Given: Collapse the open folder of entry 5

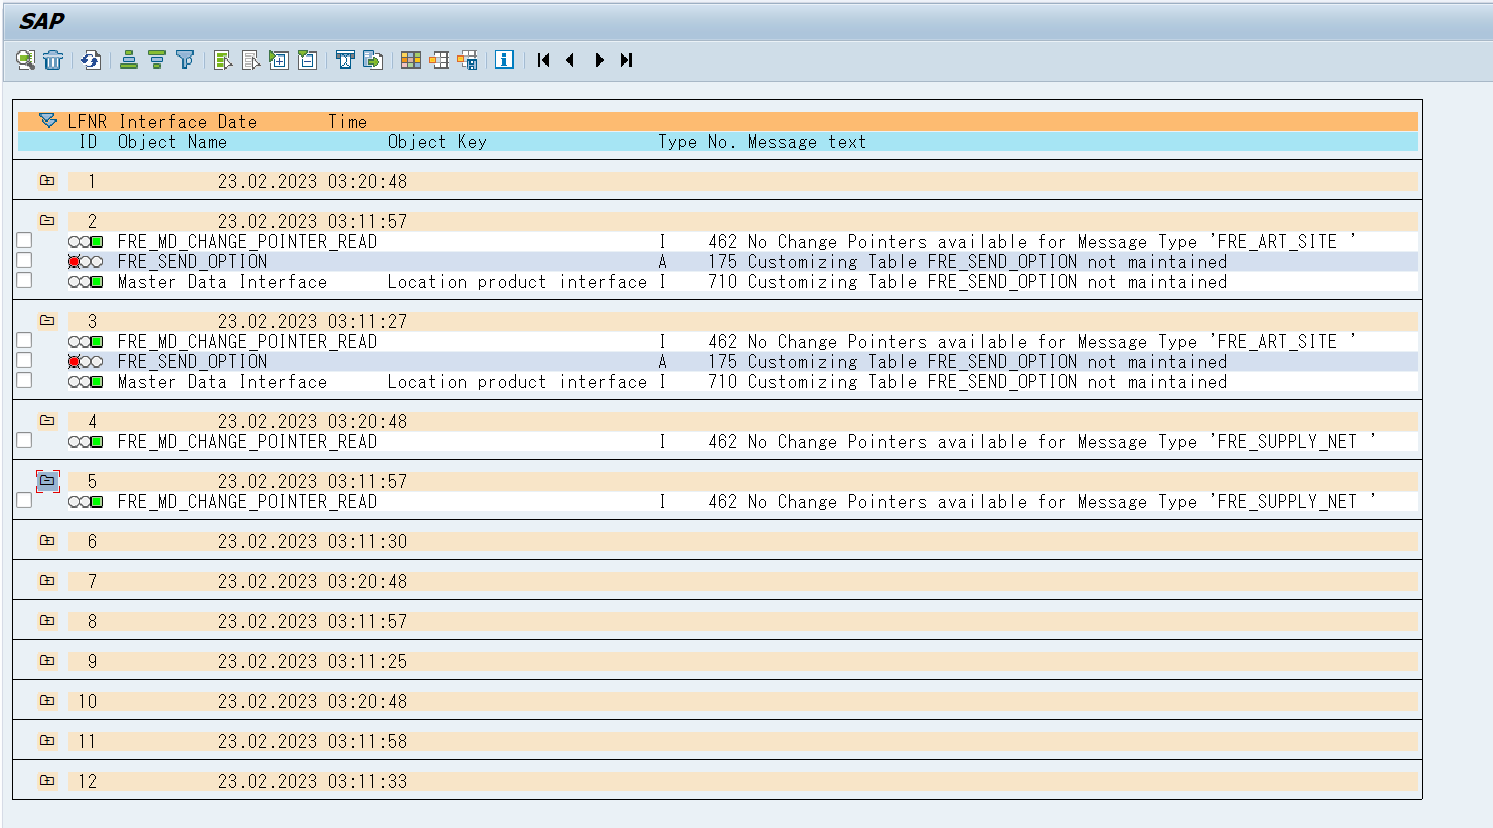Looking at the screenshot, I should point(46,480).
